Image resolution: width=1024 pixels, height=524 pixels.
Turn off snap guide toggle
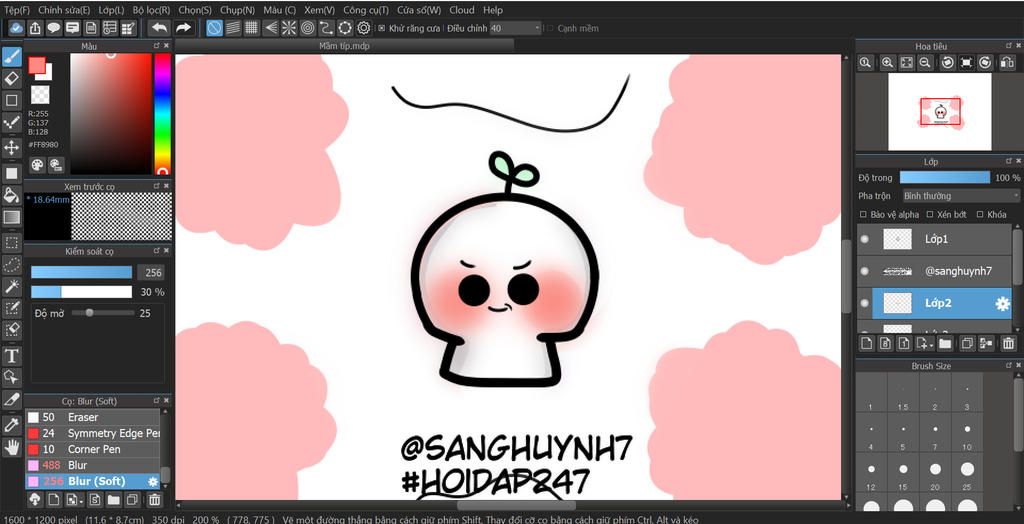click(214, 28)
